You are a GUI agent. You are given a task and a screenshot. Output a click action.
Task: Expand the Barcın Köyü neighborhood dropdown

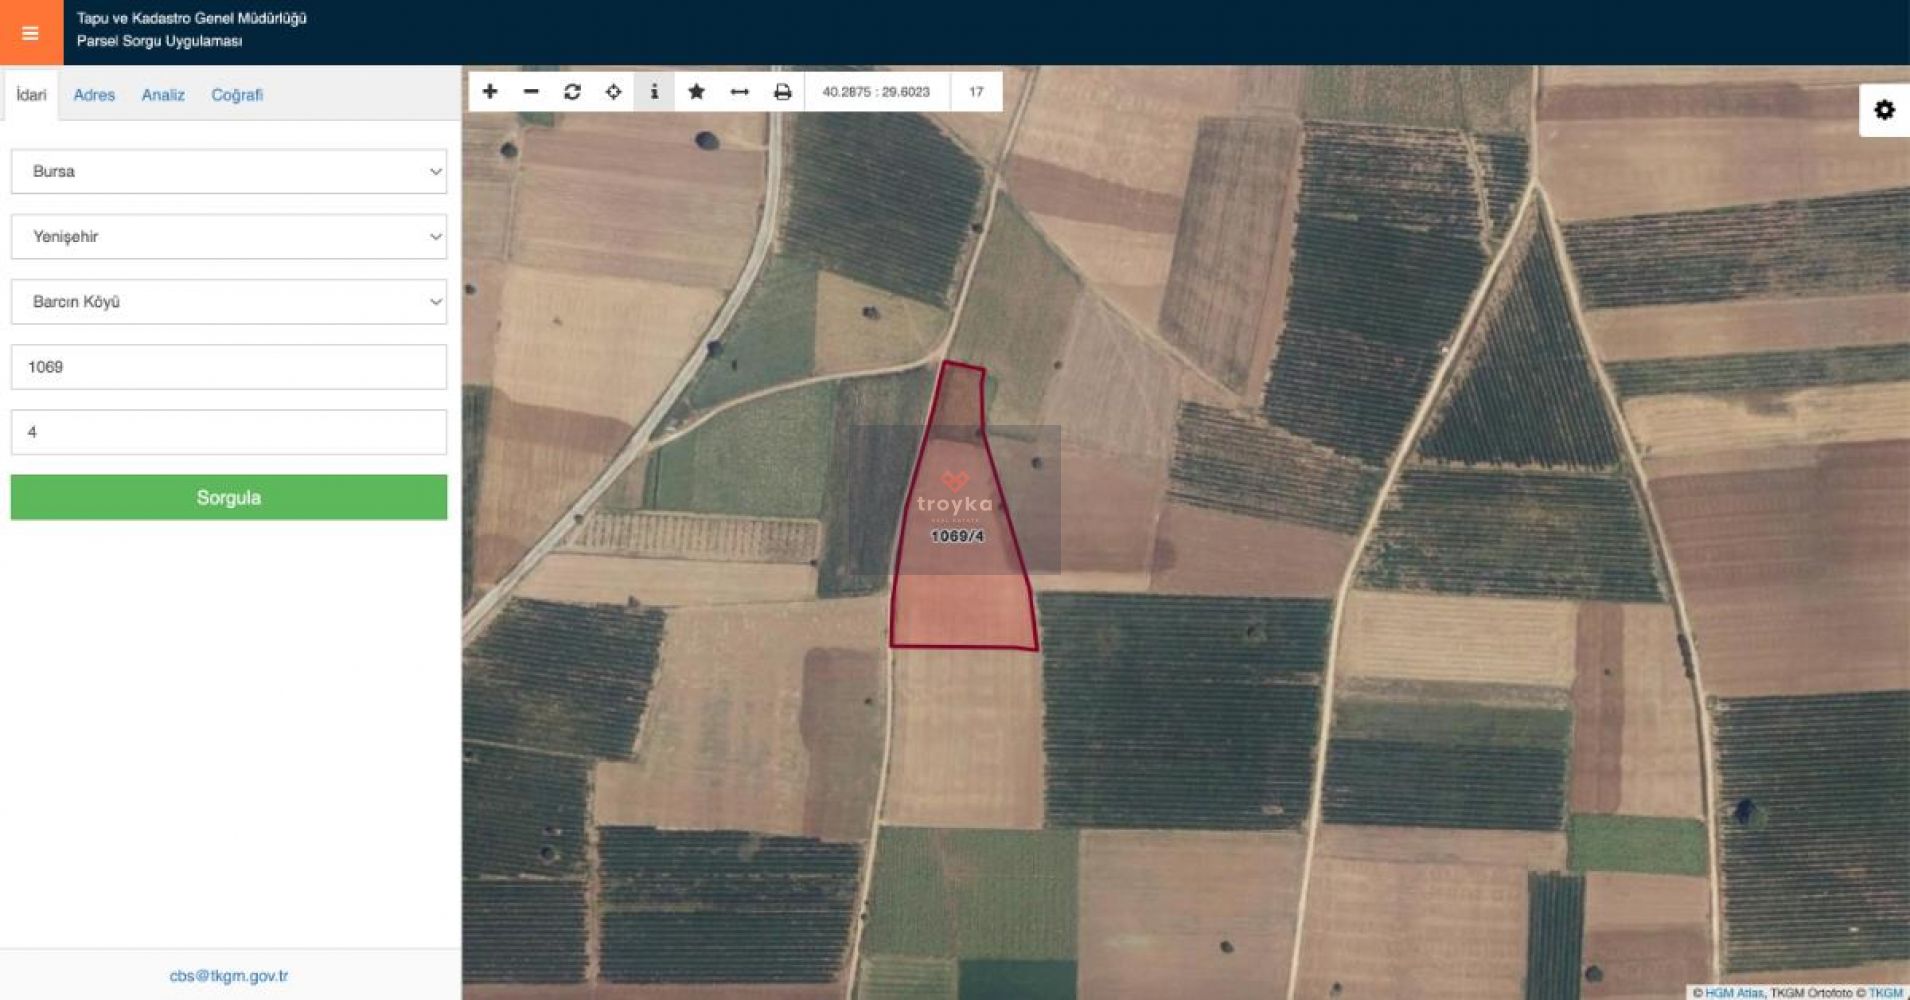228,302
